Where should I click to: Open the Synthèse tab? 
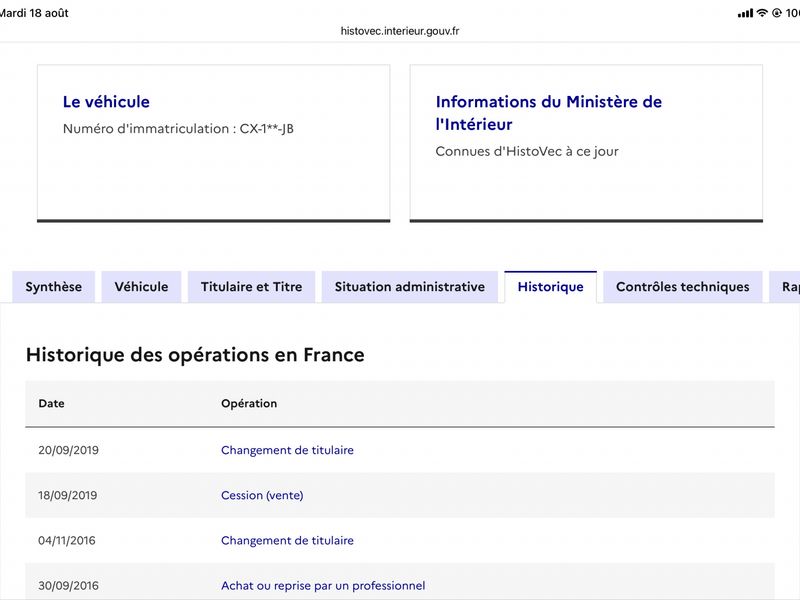coord(54,287)
